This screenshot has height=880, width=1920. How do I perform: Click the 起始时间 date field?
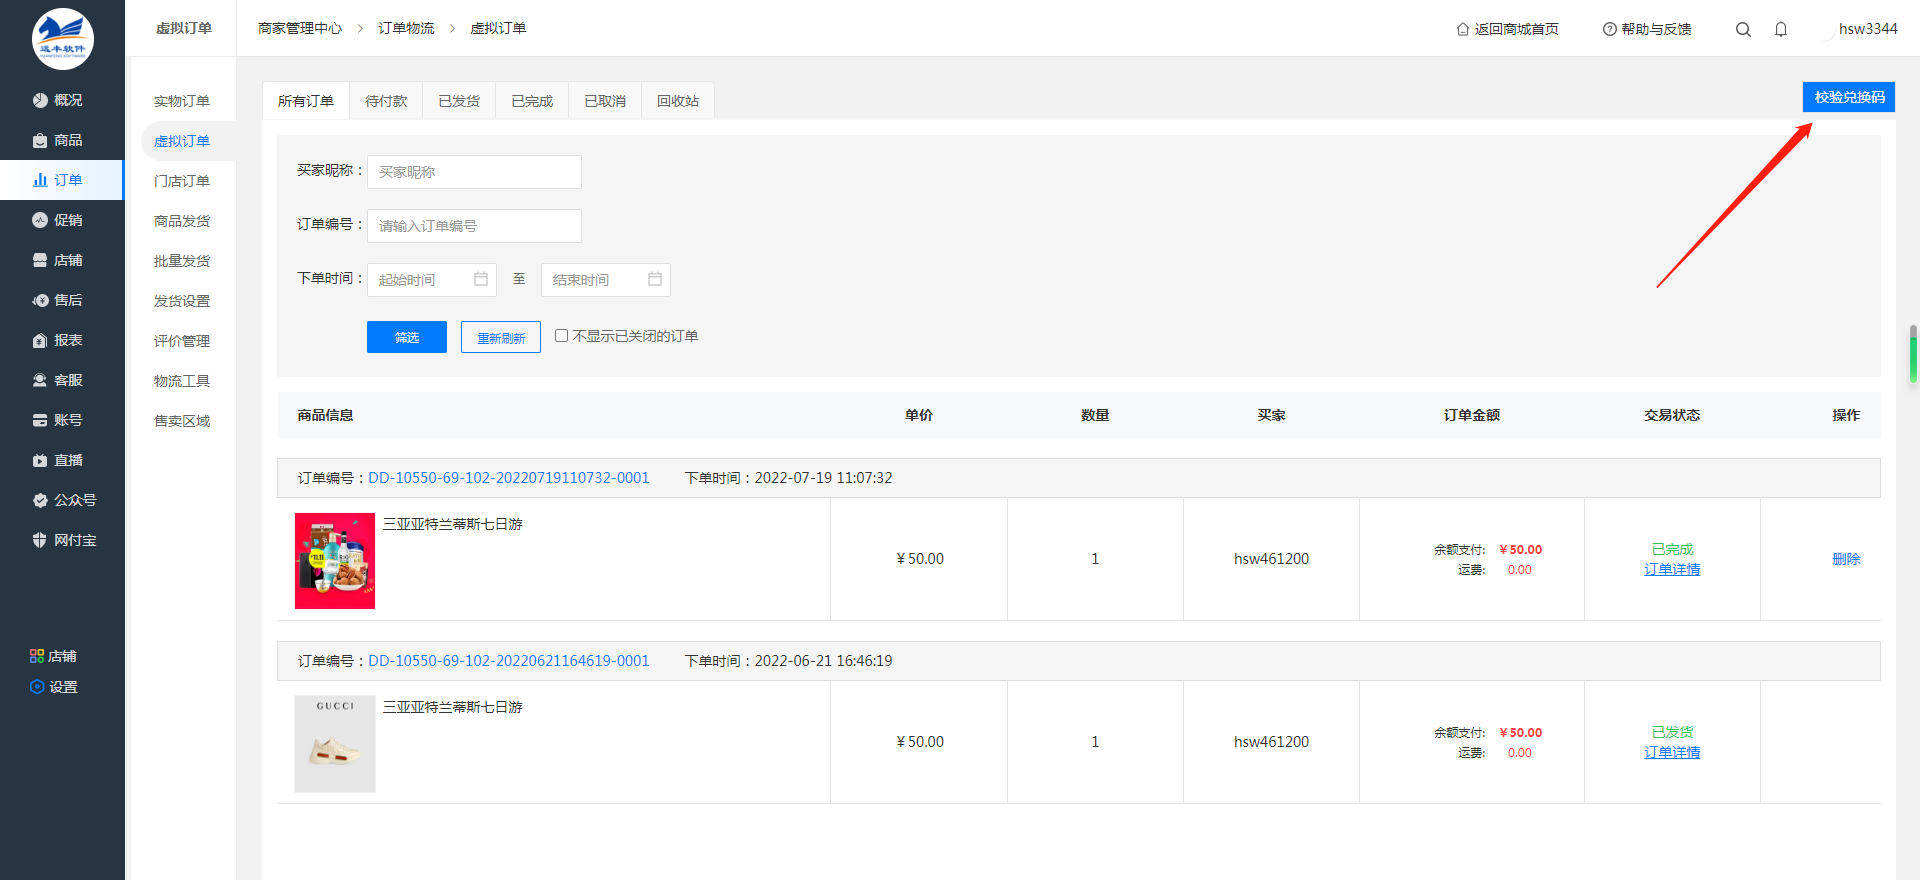pos(432,280)
